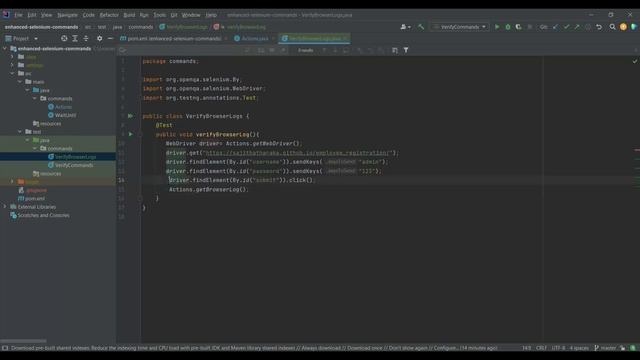Collapse the test folder node
Image resolution: width=640 pixels, height=360 pixels.
[x=20, y=132]
